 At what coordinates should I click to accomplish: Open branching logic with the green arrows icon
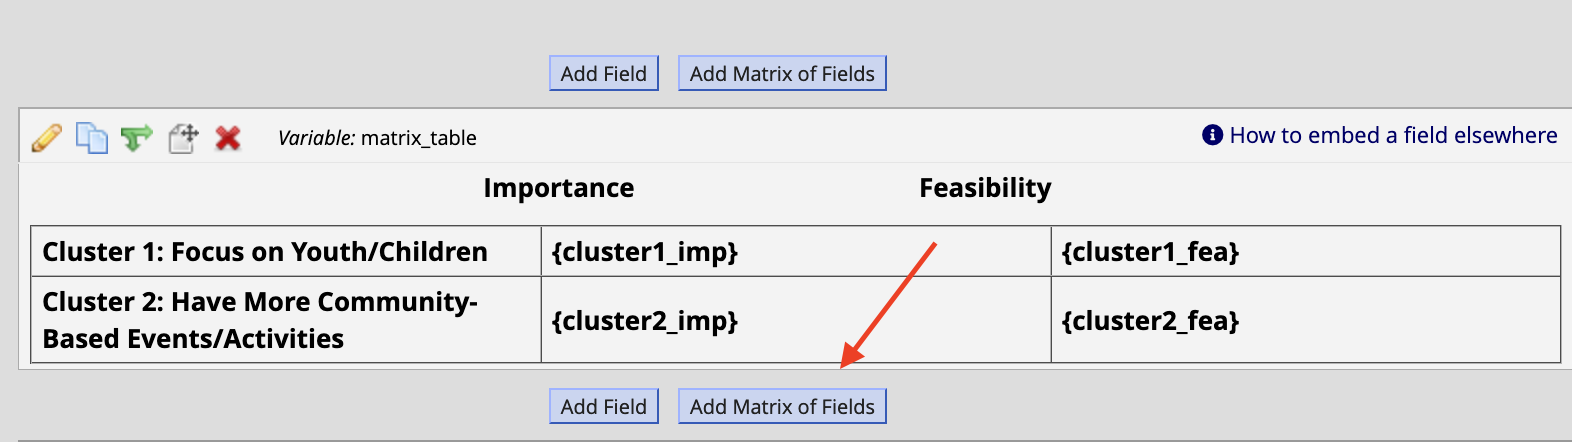coord(137,137)
